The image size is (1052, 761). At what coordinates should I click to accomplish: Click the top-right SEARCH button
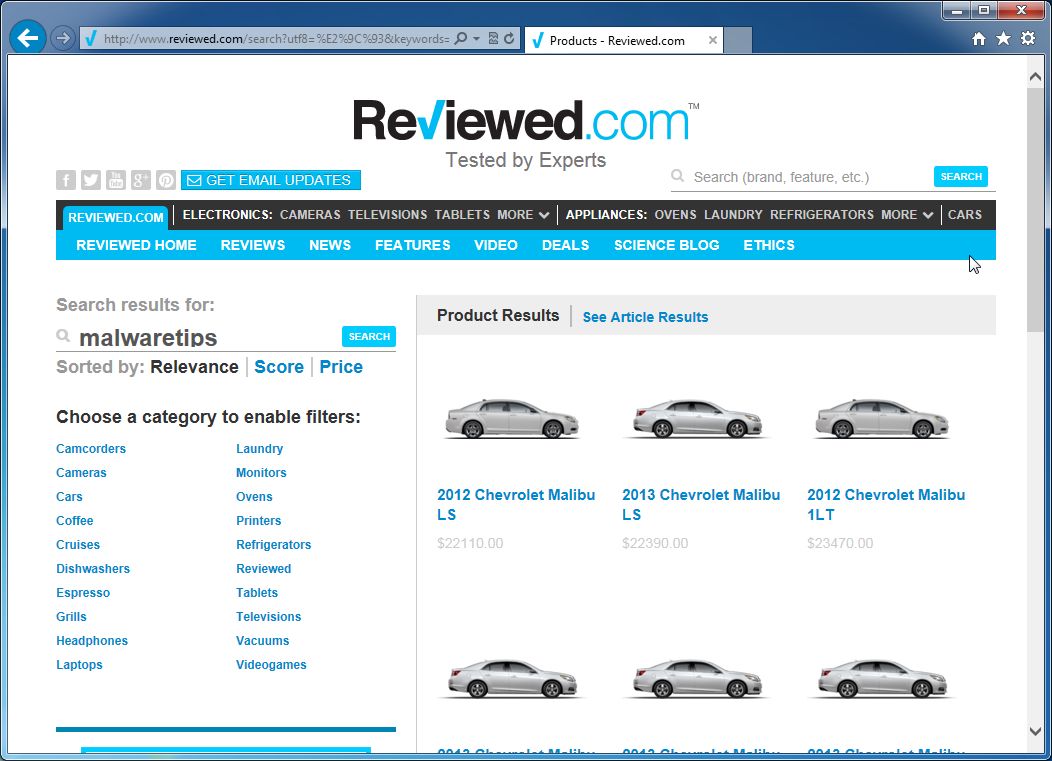tap(961, 176)
